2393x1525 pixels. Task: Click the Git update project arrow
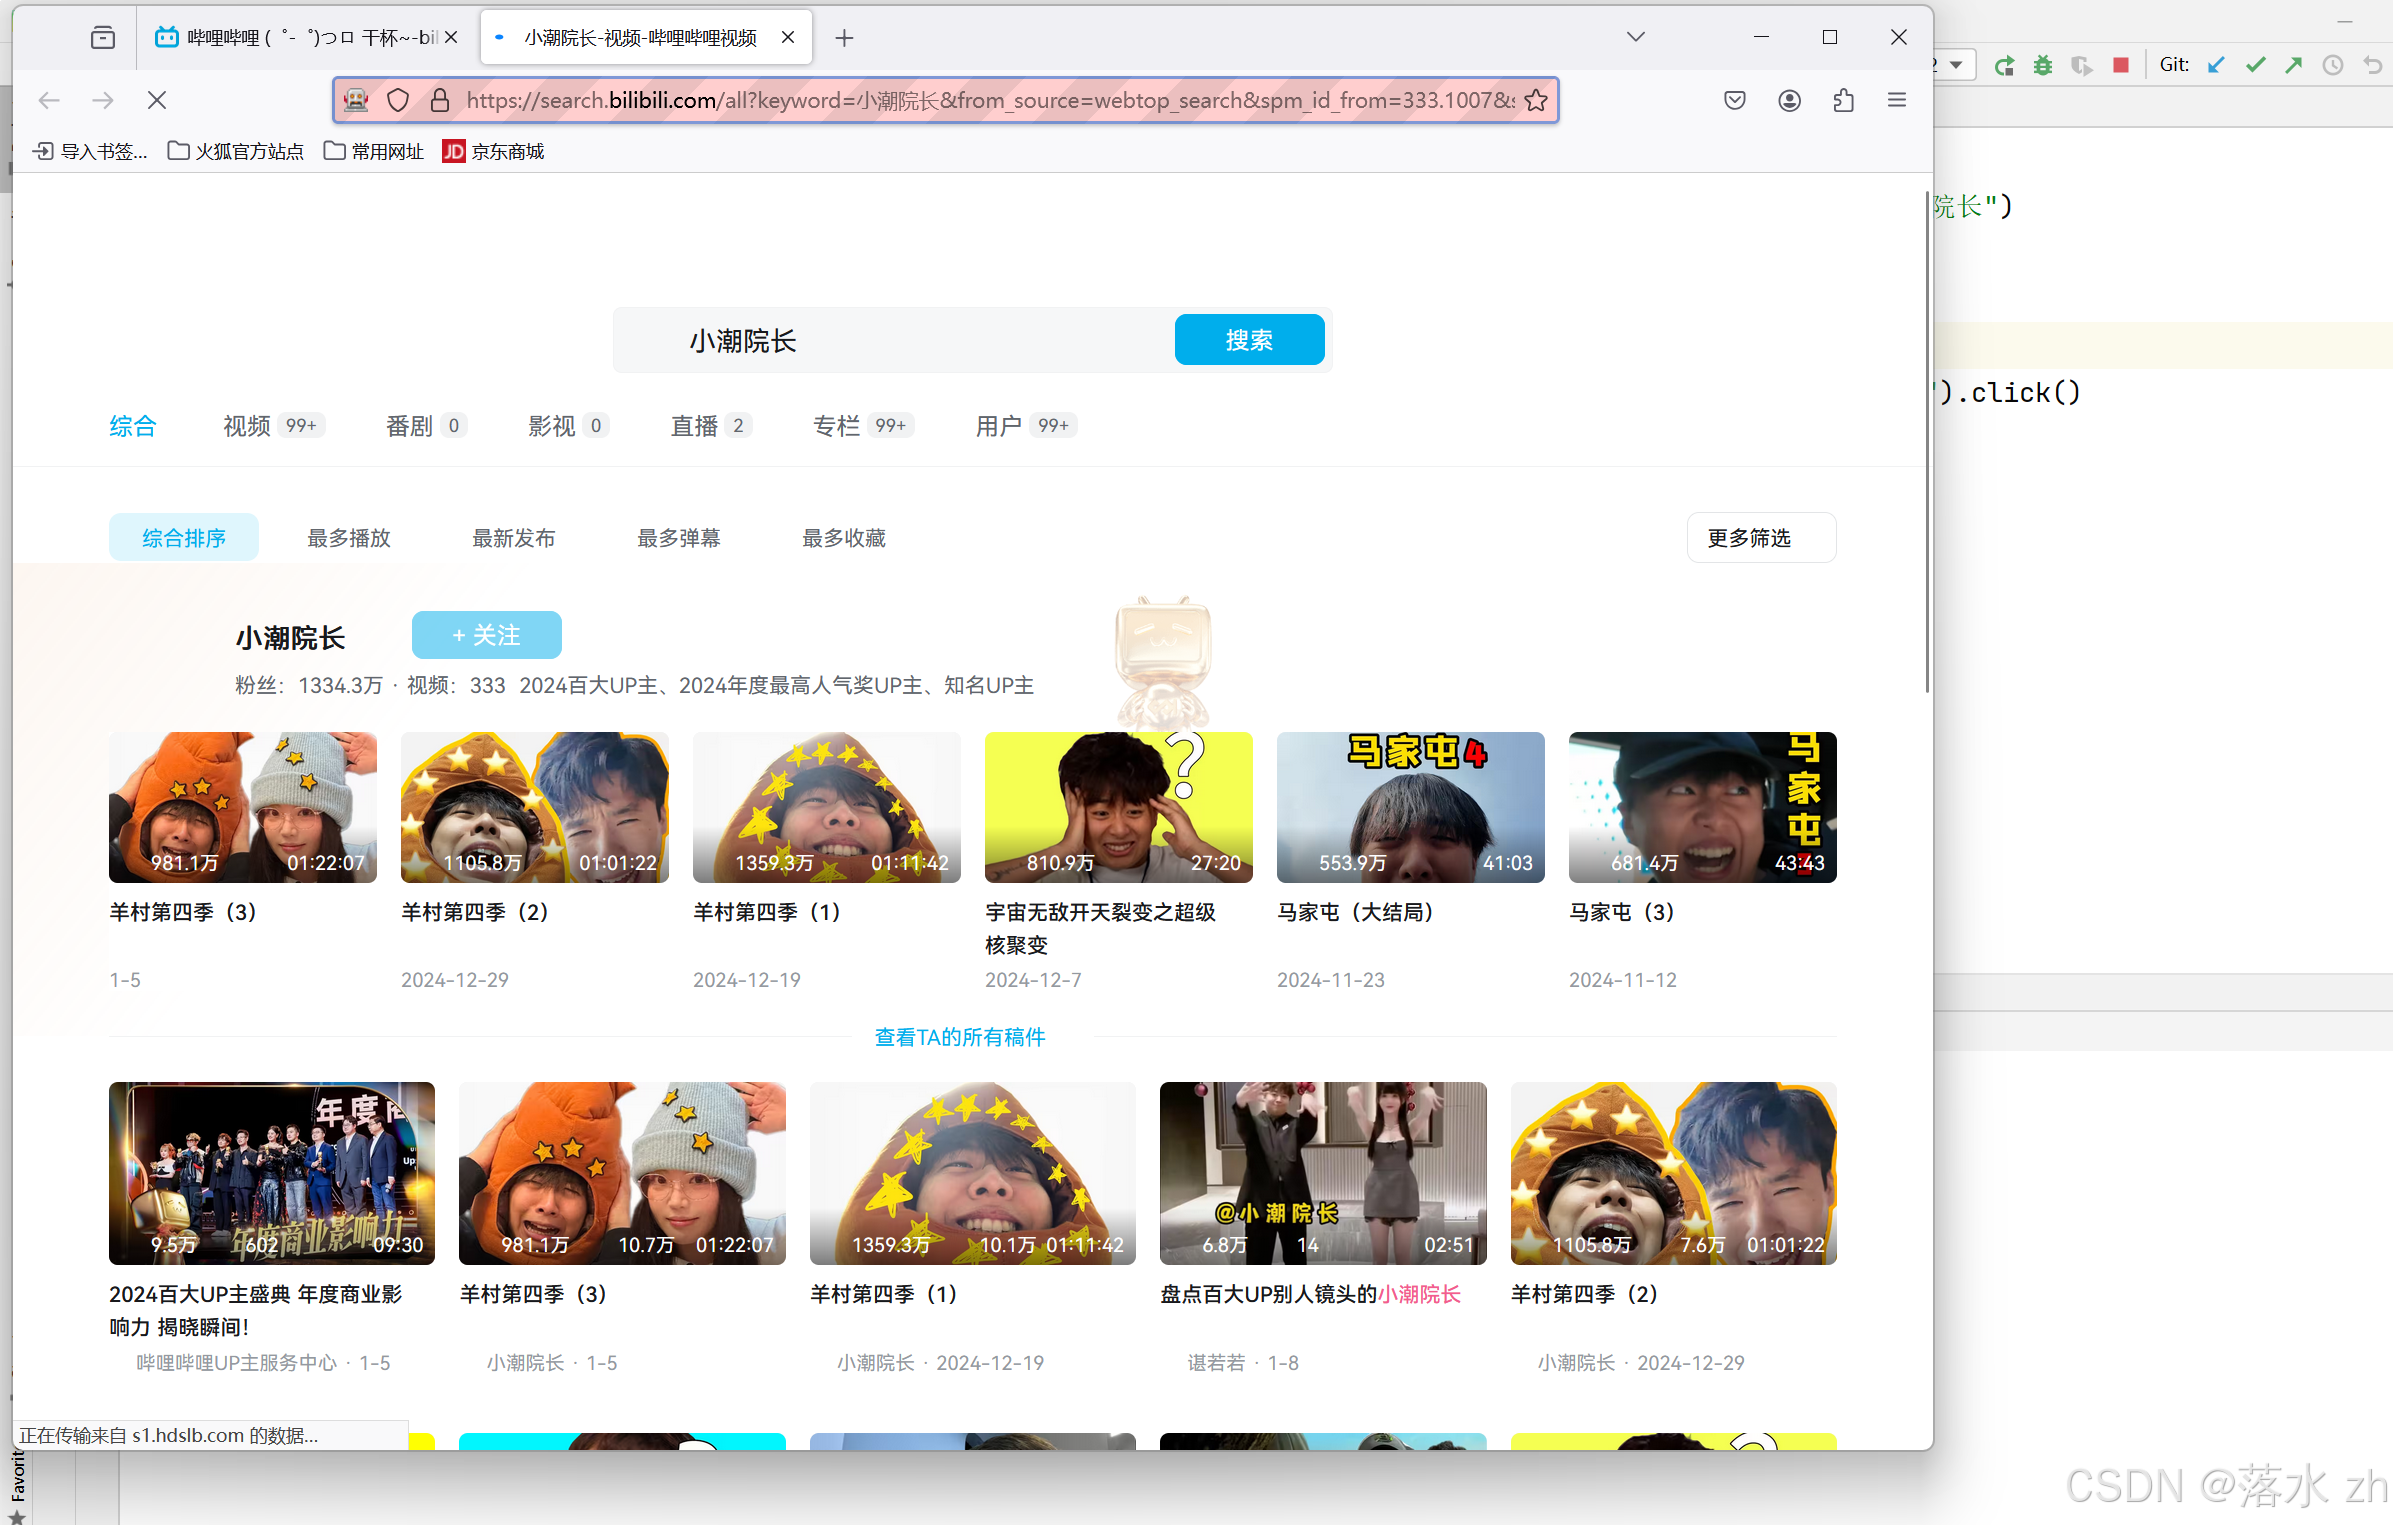[x=2216, y=66]
